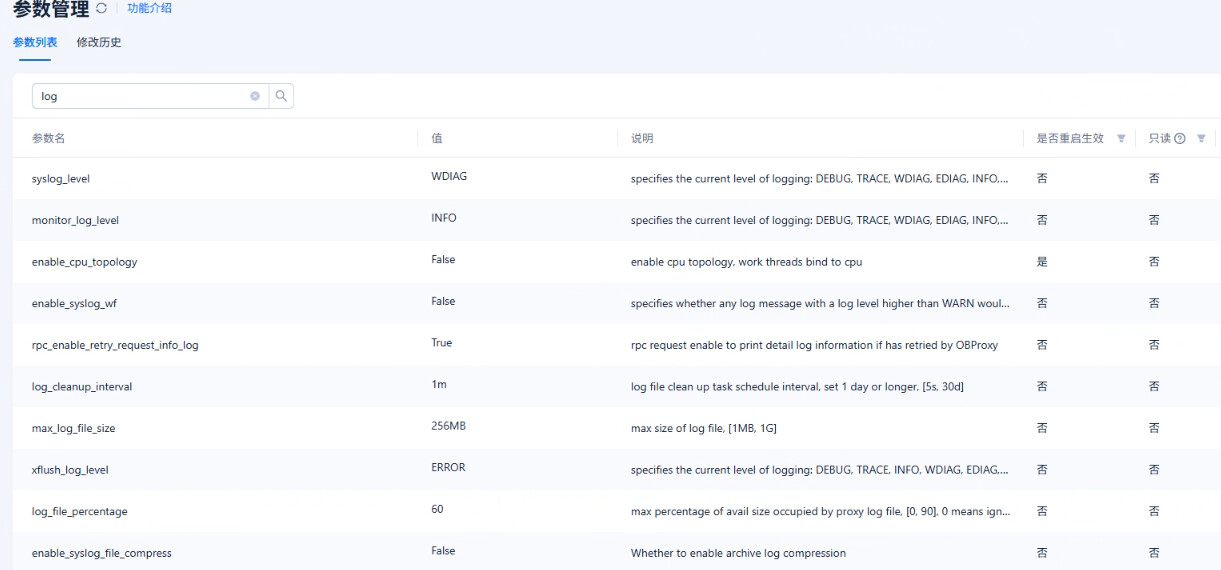Screen dimensions: 1221x570
Task: Select the log_cleanup_interval parameter
Action: coord(82,387)
